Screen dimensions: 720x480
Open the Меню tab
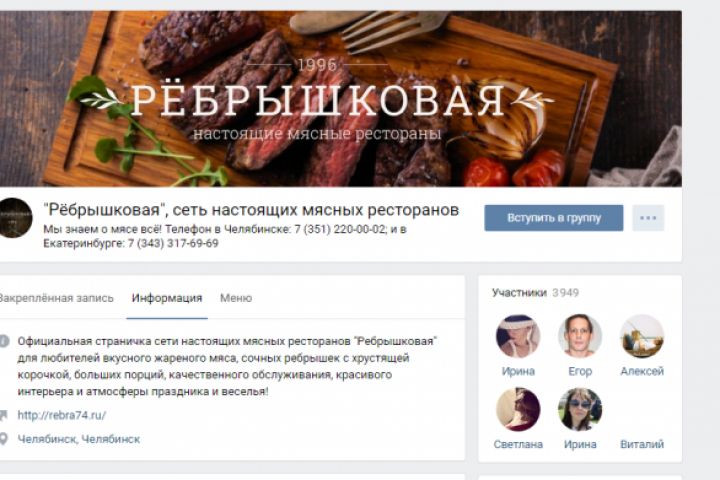point(236,298)
